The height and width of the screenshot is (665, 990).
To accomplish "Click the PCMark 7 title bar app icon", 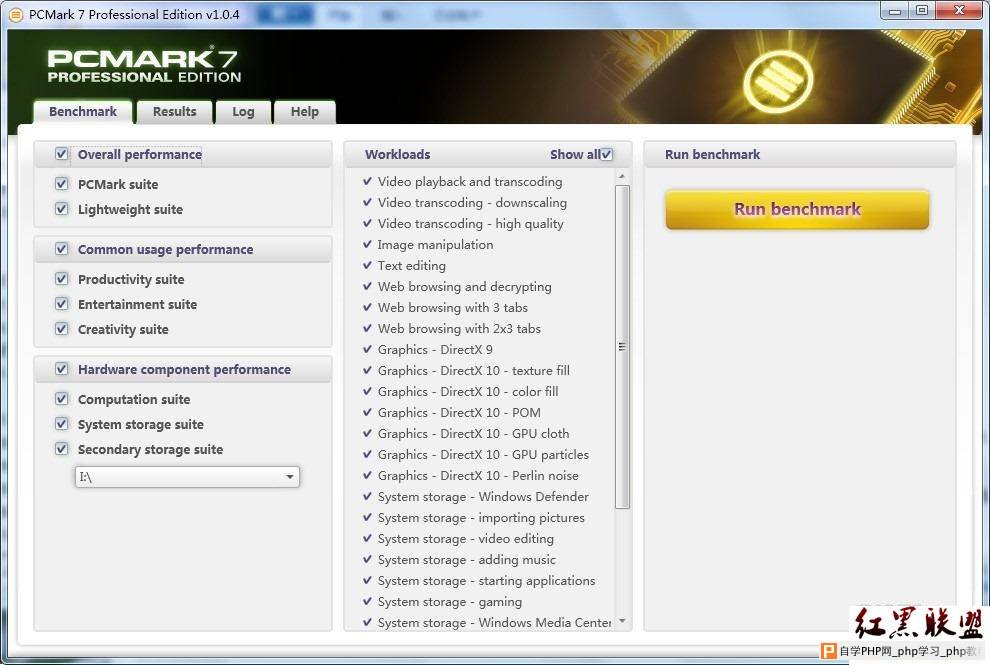I will (16, 14).
